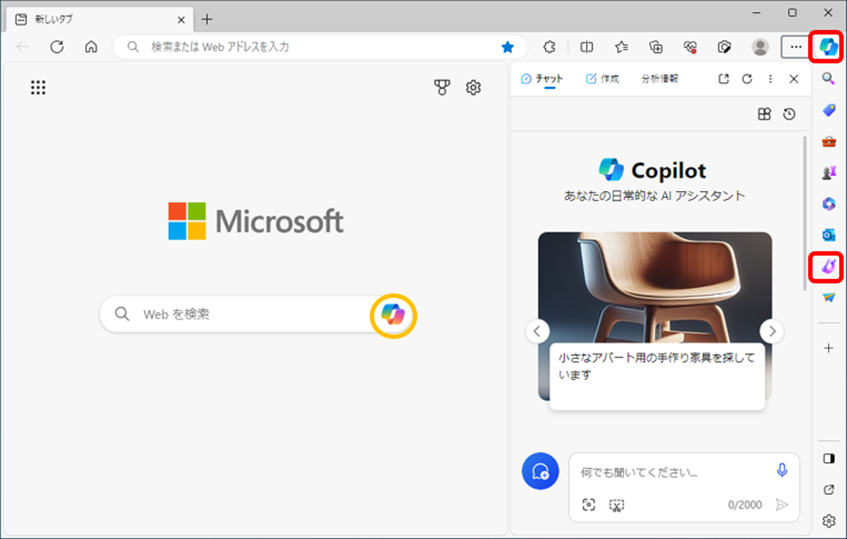Screen dimensions: 847x539
Task: Switch to the 分析情報 tab
Action: pos(660,79)
